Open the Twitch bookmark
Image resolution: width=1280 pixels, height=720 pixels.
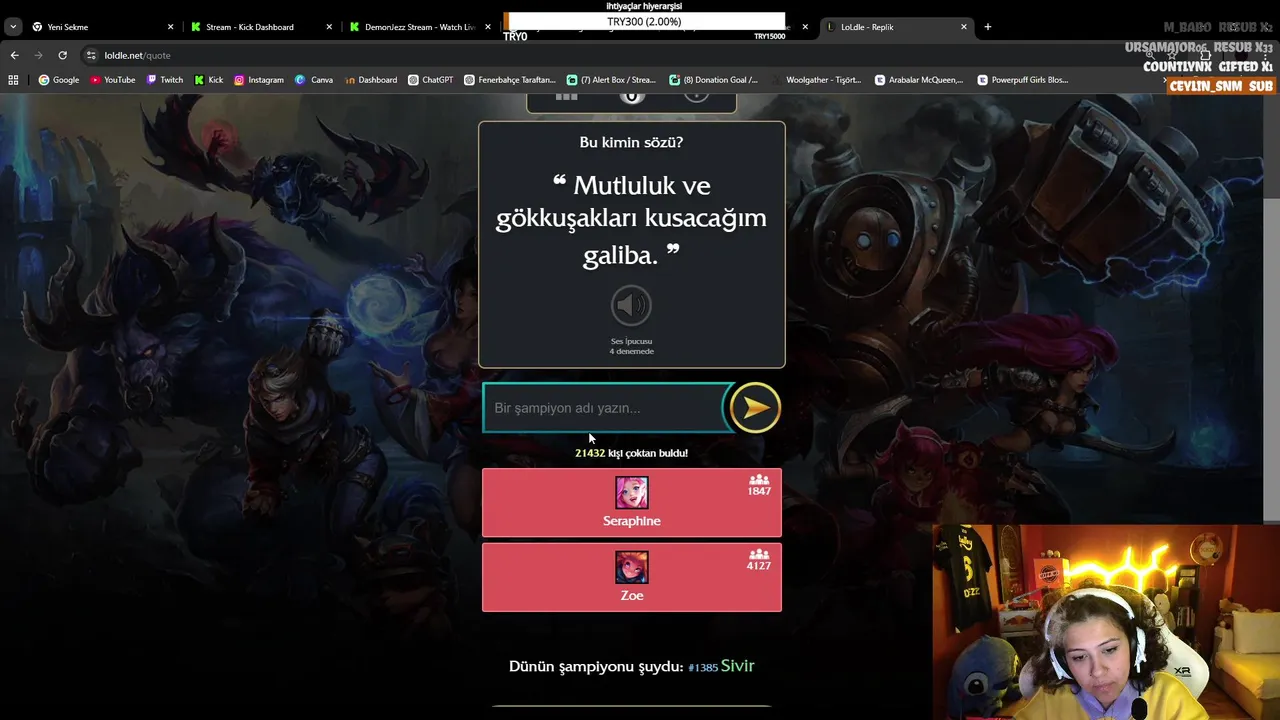[x=165, y=80]
